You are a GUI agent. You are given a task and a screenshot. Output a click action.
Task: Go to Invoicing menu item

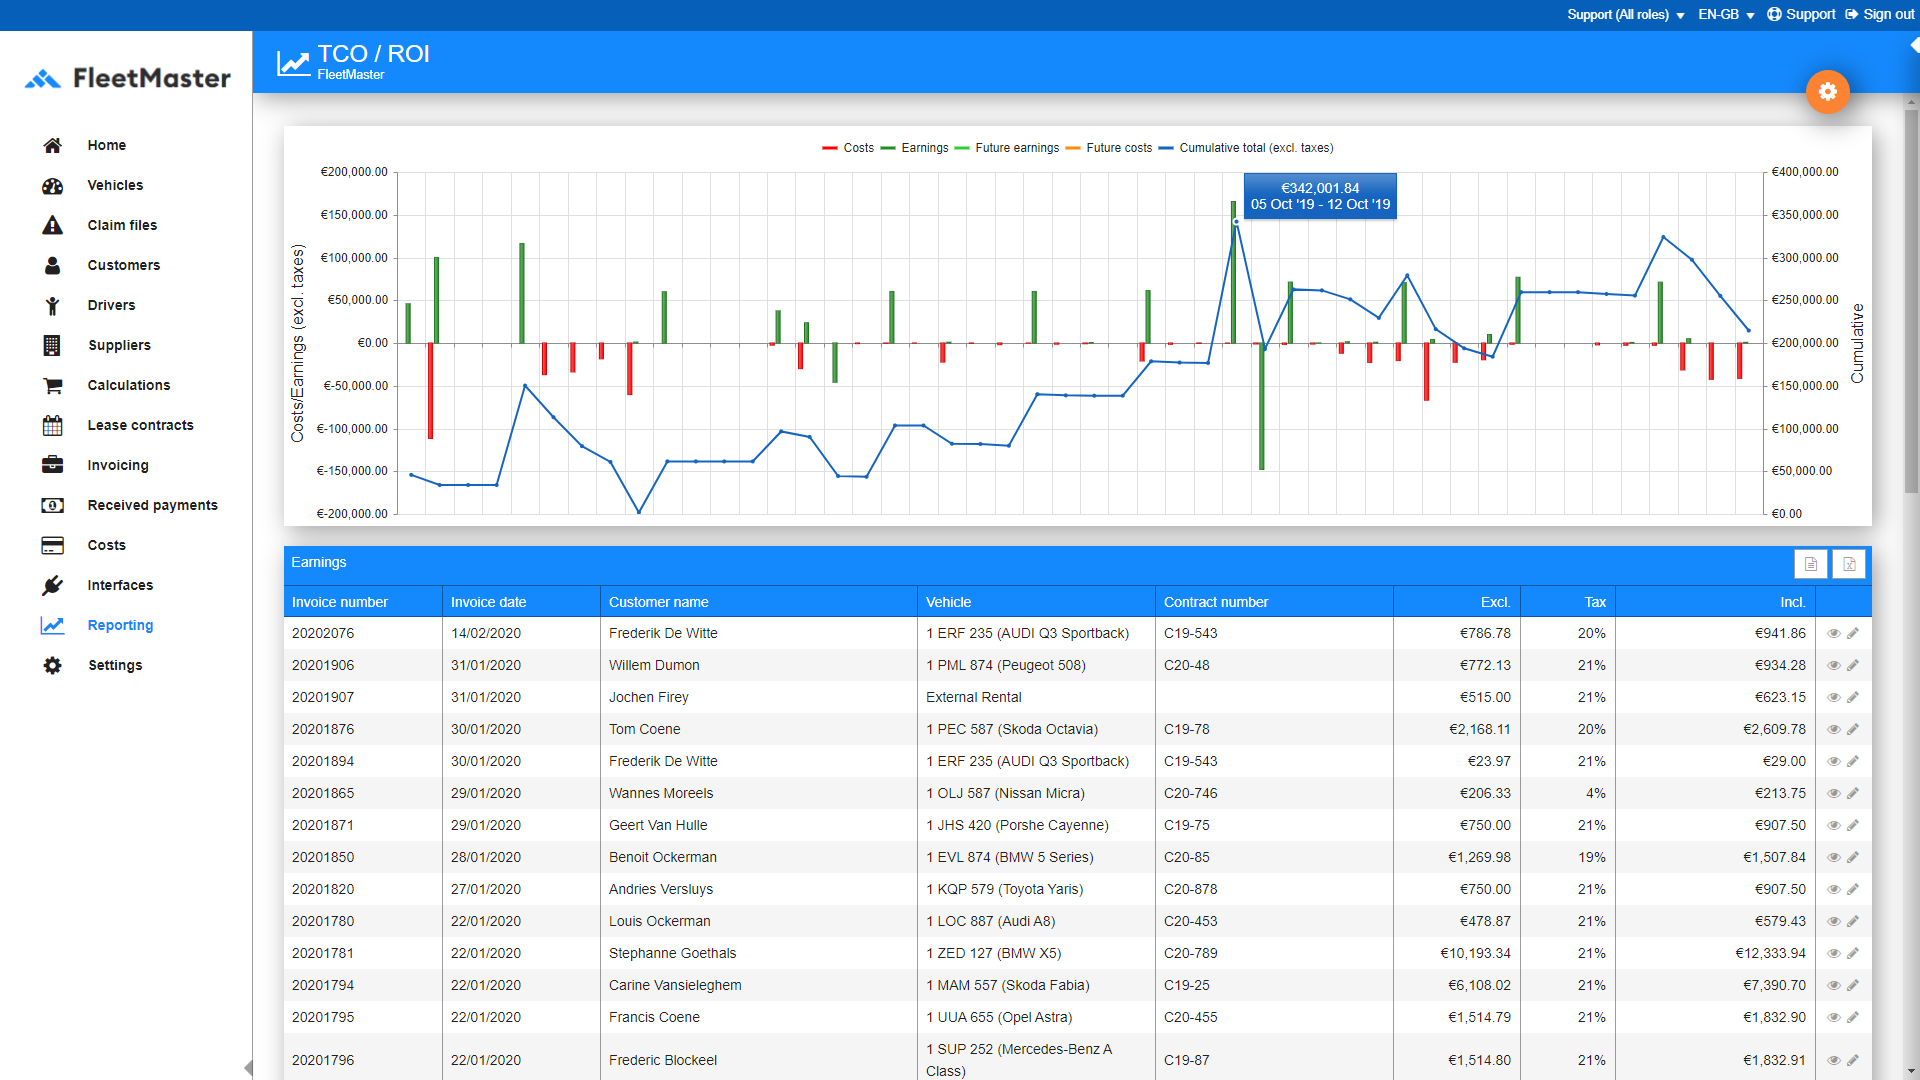118,466
